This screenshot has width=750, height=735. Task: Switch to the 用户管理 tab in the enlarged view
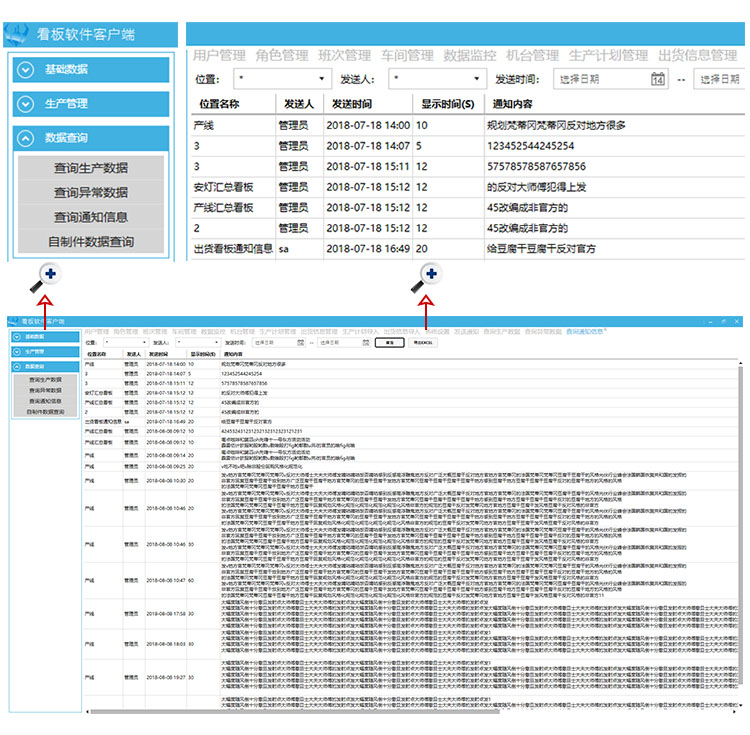tap(219, 55)
